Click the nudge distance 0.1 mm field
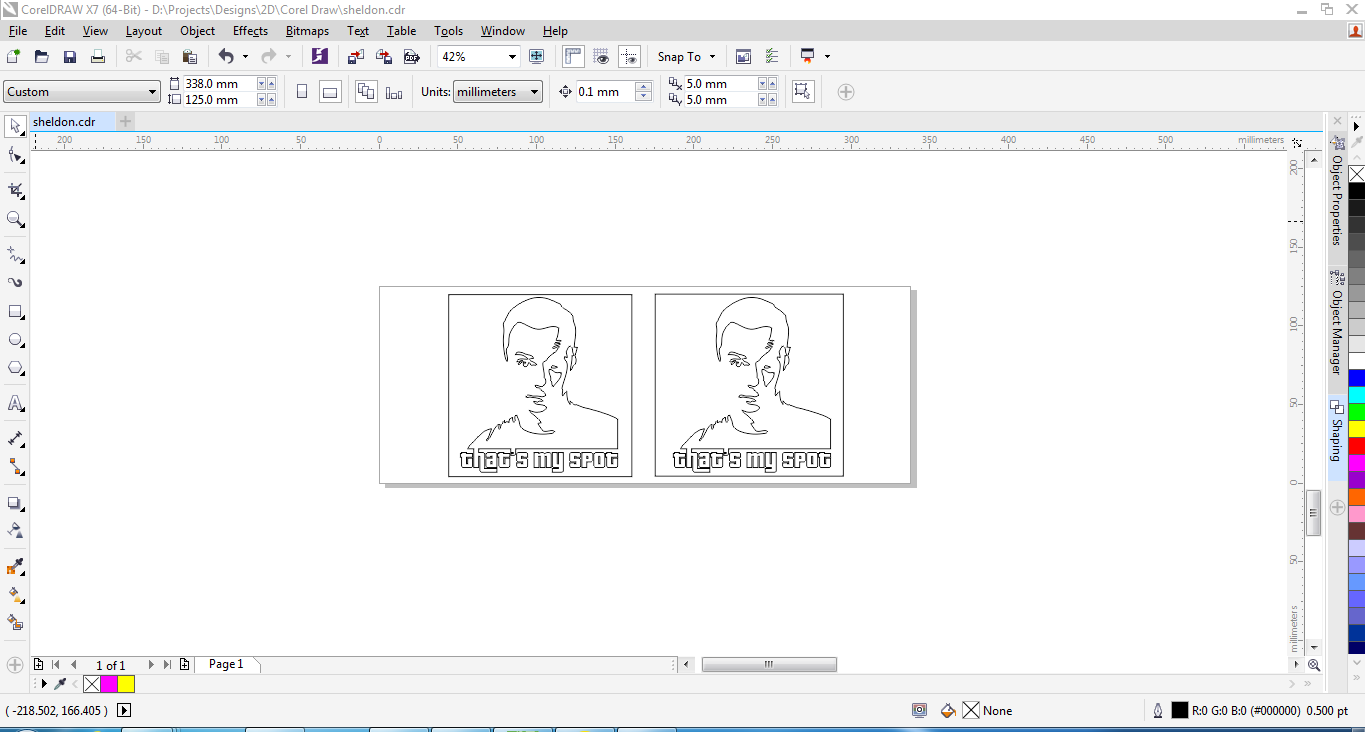This screenshot has width=1365, height=732. (604, 92)
